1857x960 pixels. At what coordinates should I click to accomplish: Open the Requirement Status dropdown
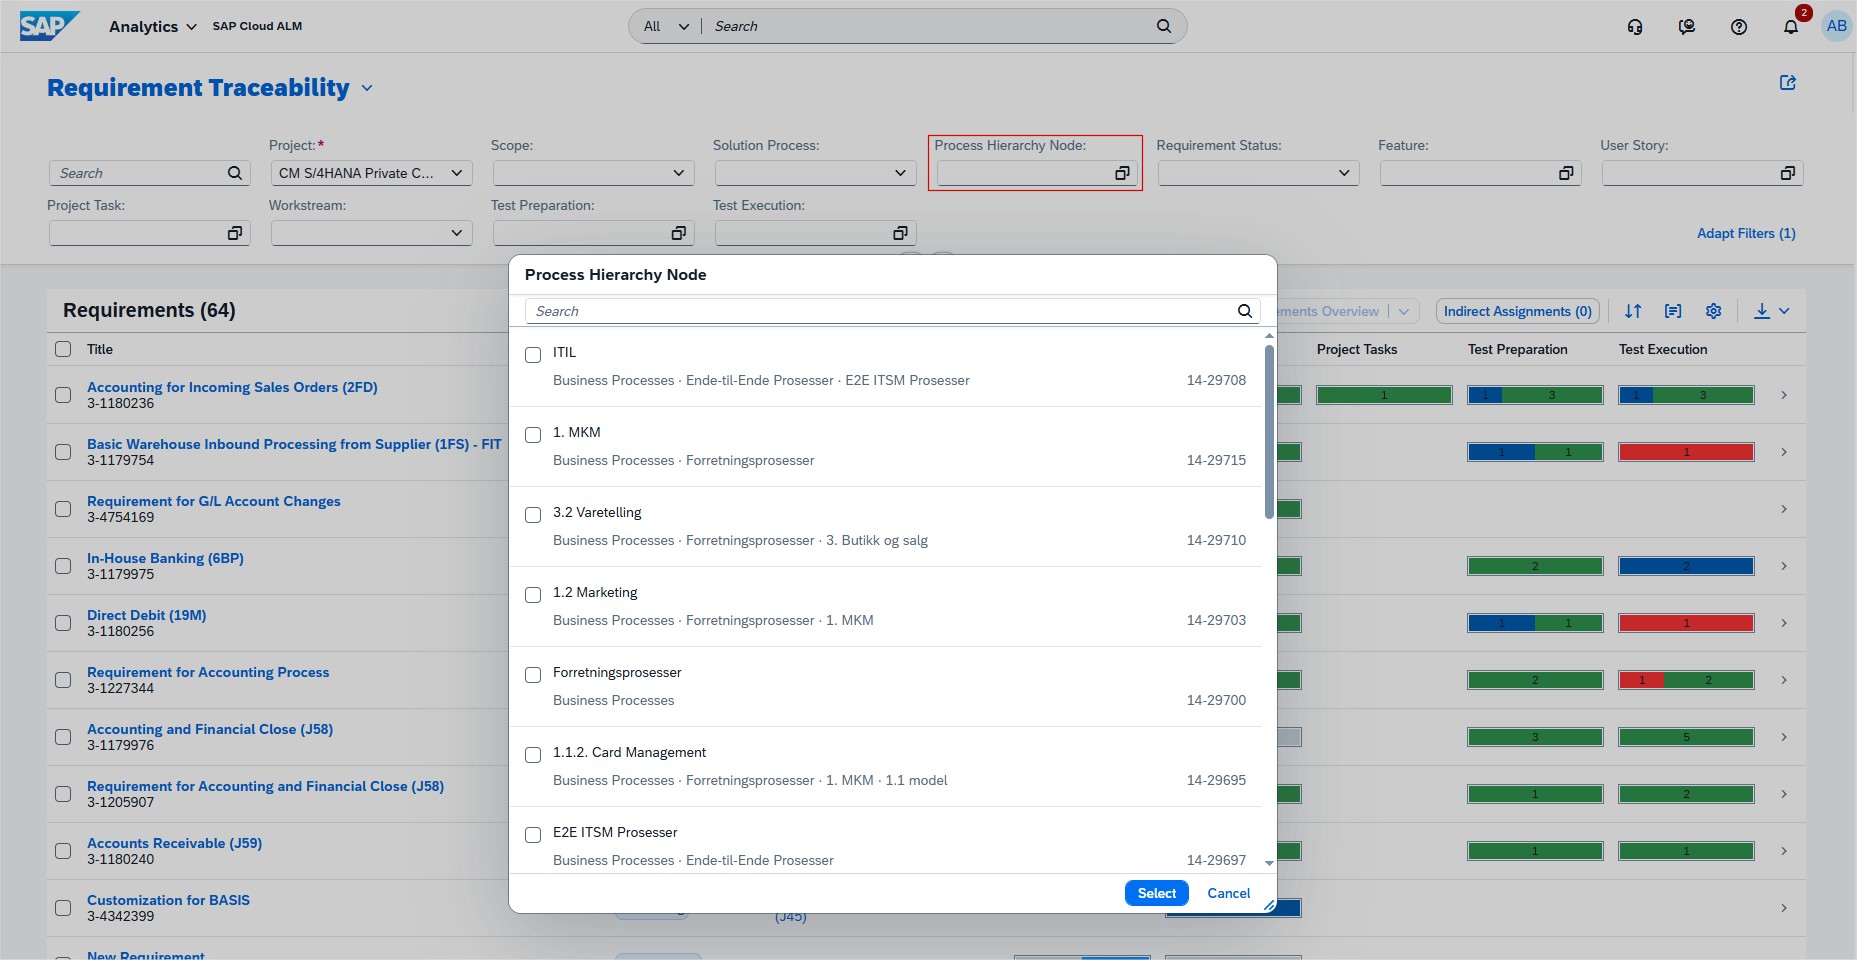[1343, 173]
